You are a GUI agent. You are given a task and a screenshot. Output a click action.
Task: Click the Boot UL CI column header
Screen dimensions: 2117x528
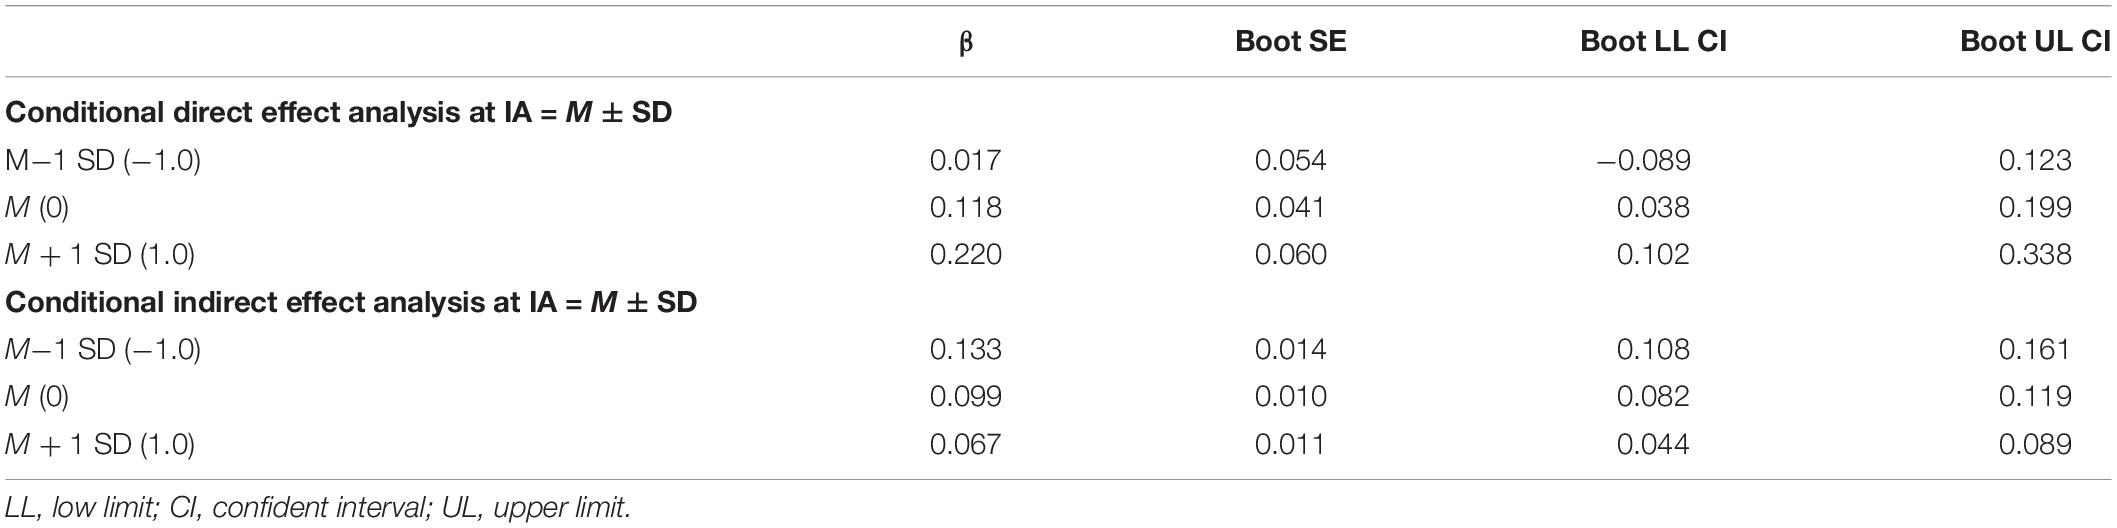pyautogui.click(x=2035, y=41)
